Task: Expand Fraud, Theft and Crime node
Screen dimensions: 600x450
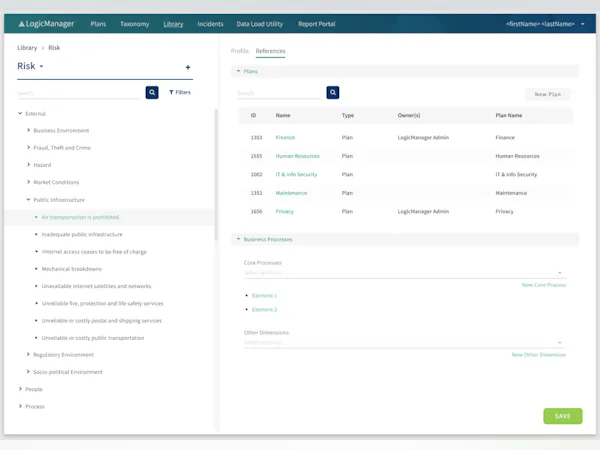Action: 28,147
